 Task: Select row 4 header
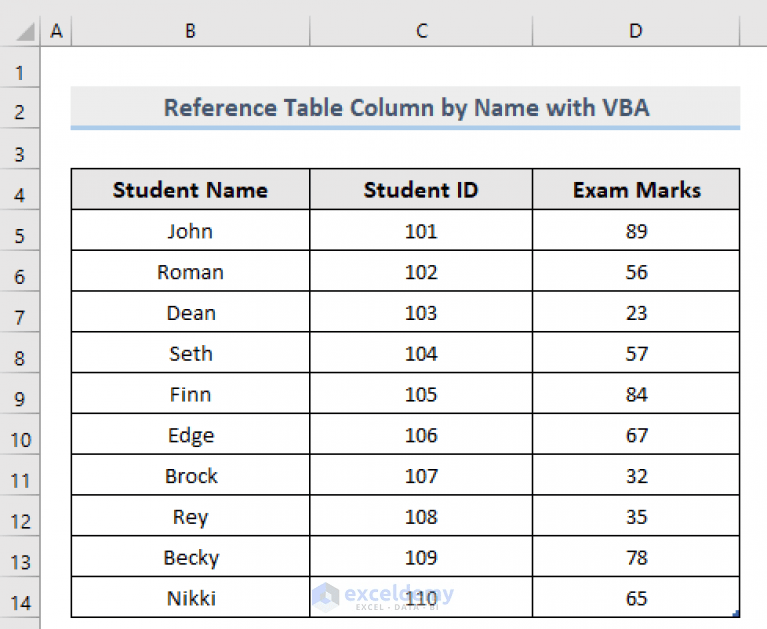20,190
